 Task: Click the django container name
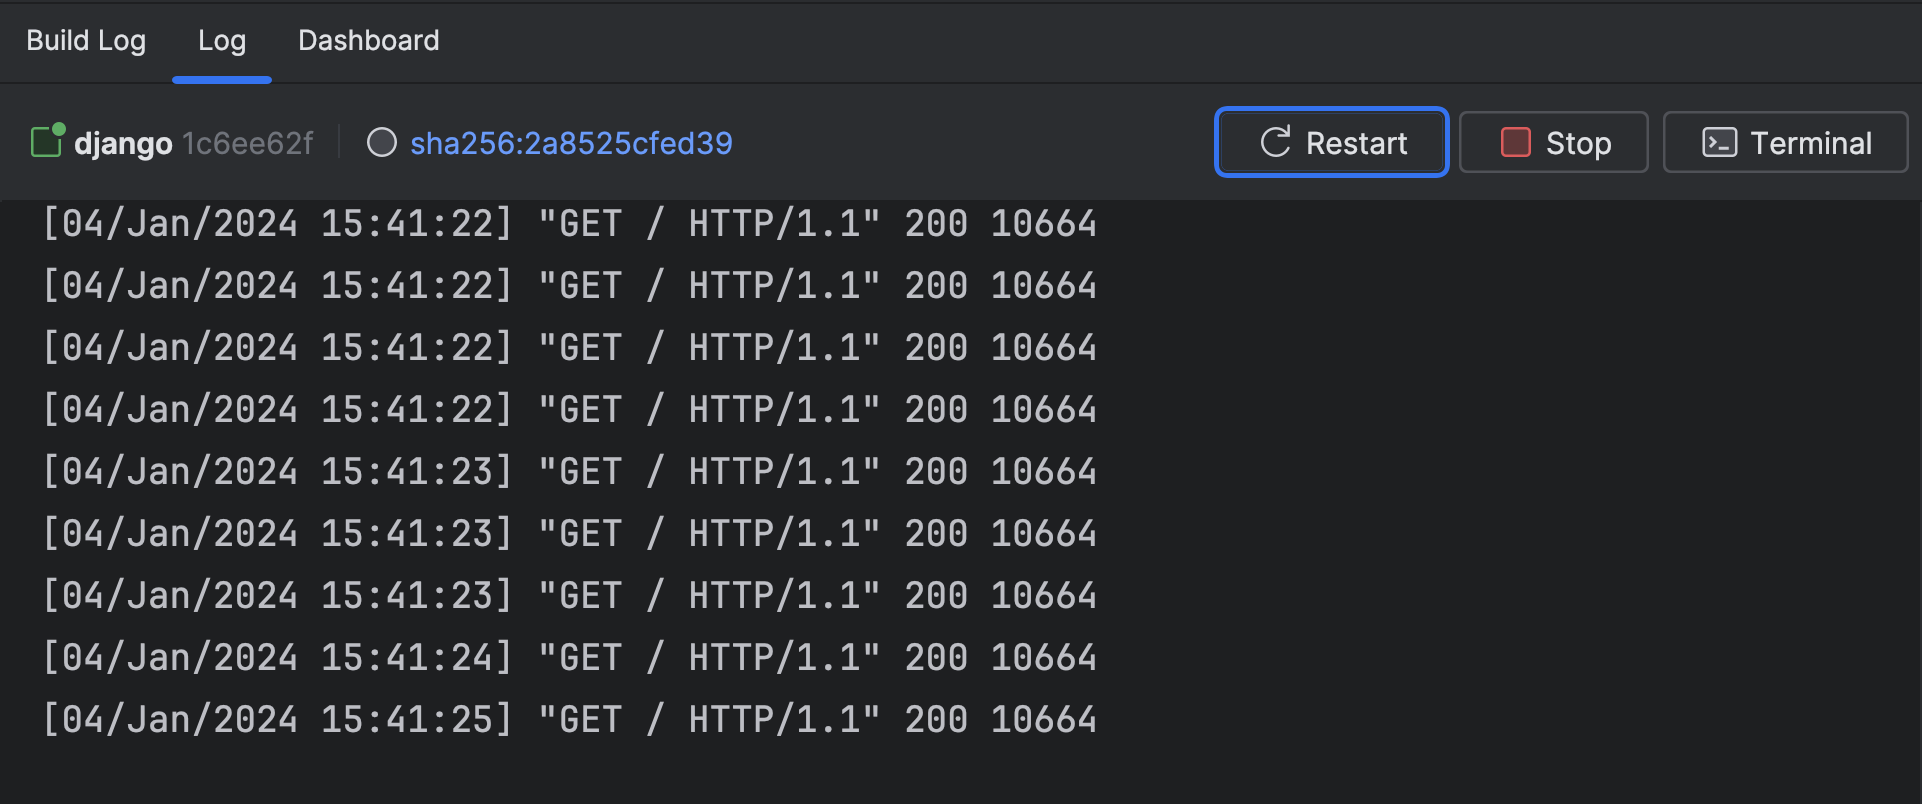[x=123, y=143]
